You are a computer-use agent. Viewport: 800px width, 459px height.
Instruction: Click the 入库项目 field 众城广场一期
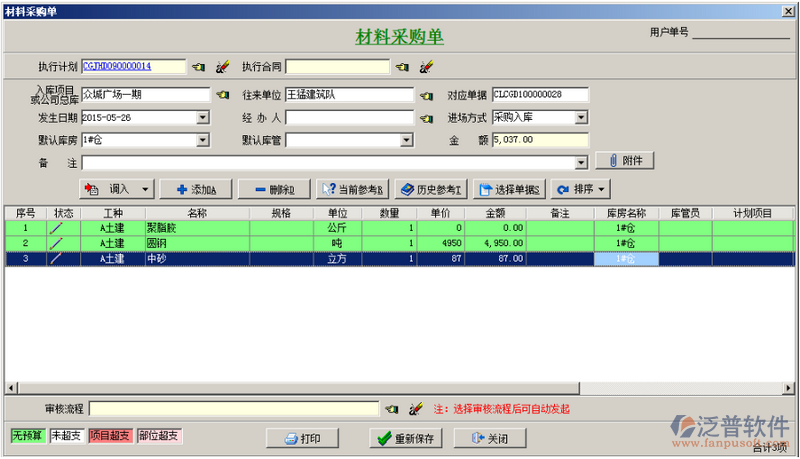pyautogui.click(x=145, y=94)
